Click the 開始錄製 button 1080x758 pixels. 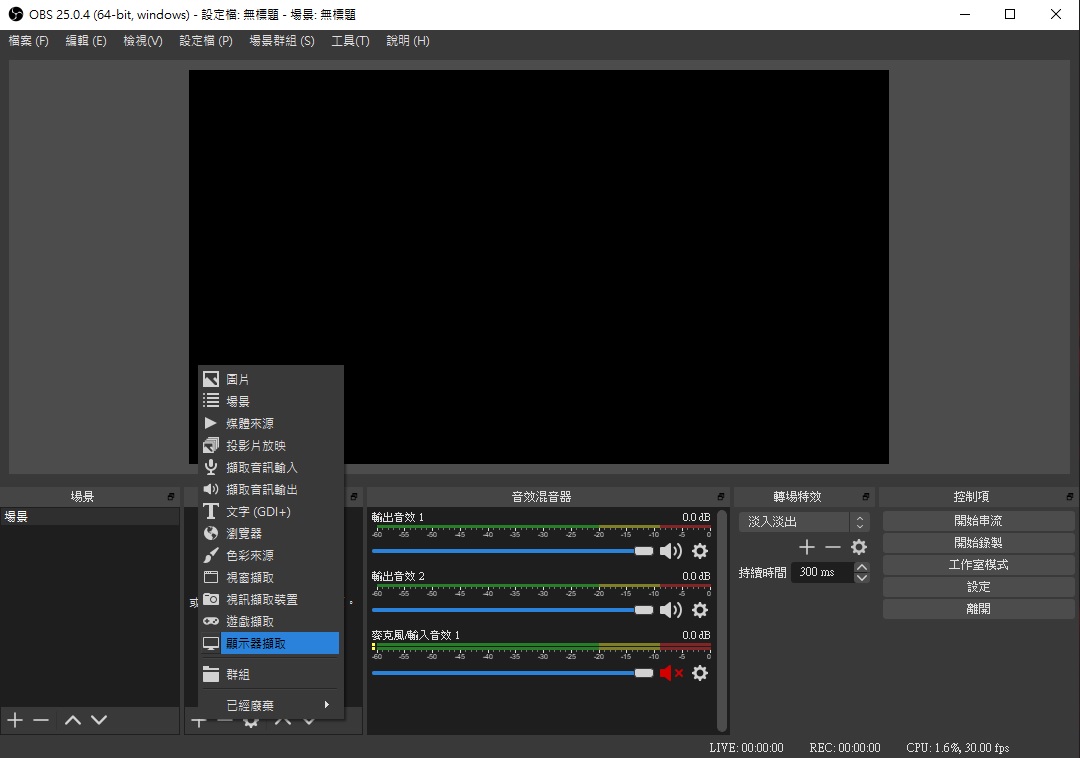coord(977,543)
